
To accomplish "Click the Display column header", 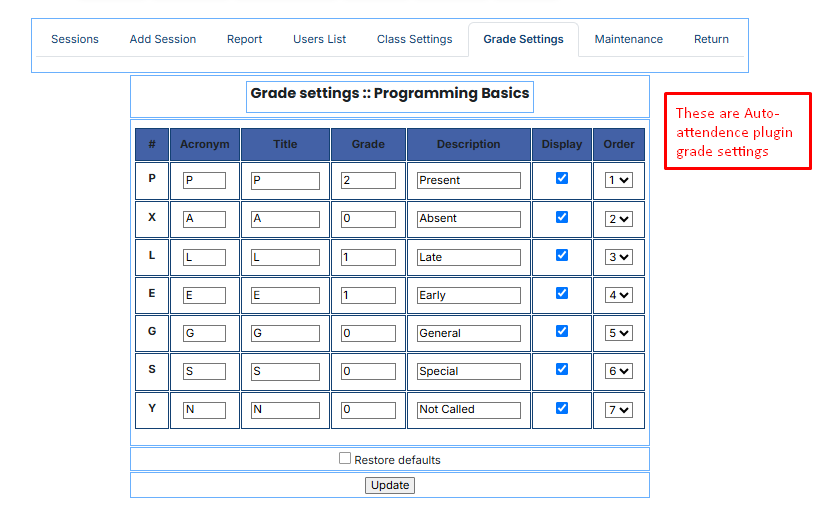I will [x=562, y=145].
